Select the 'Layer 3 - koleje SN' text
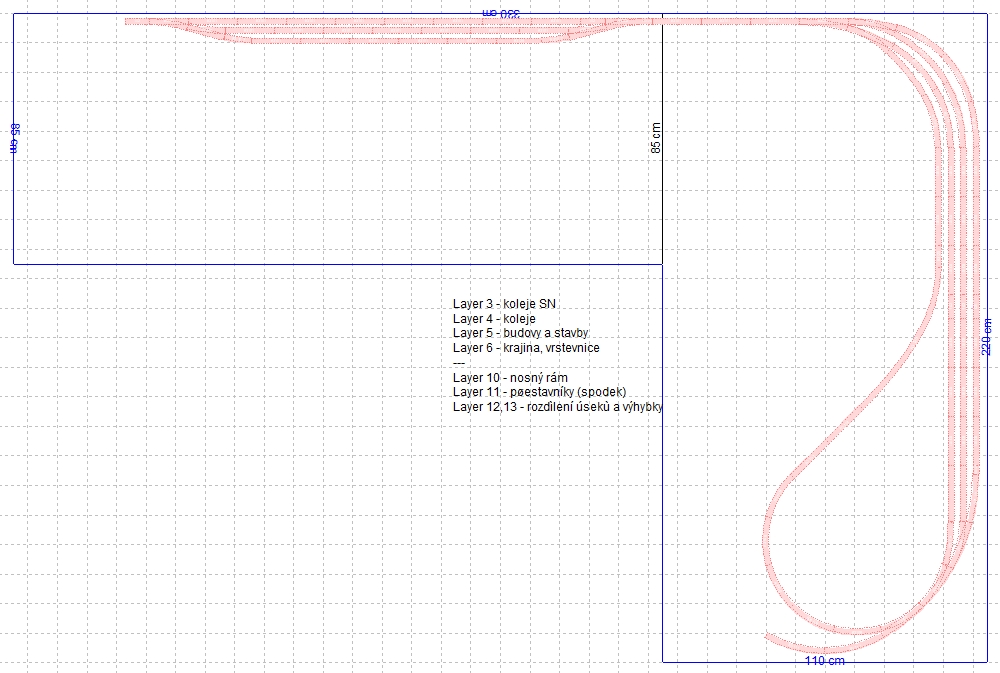 (x=504, y=303)
